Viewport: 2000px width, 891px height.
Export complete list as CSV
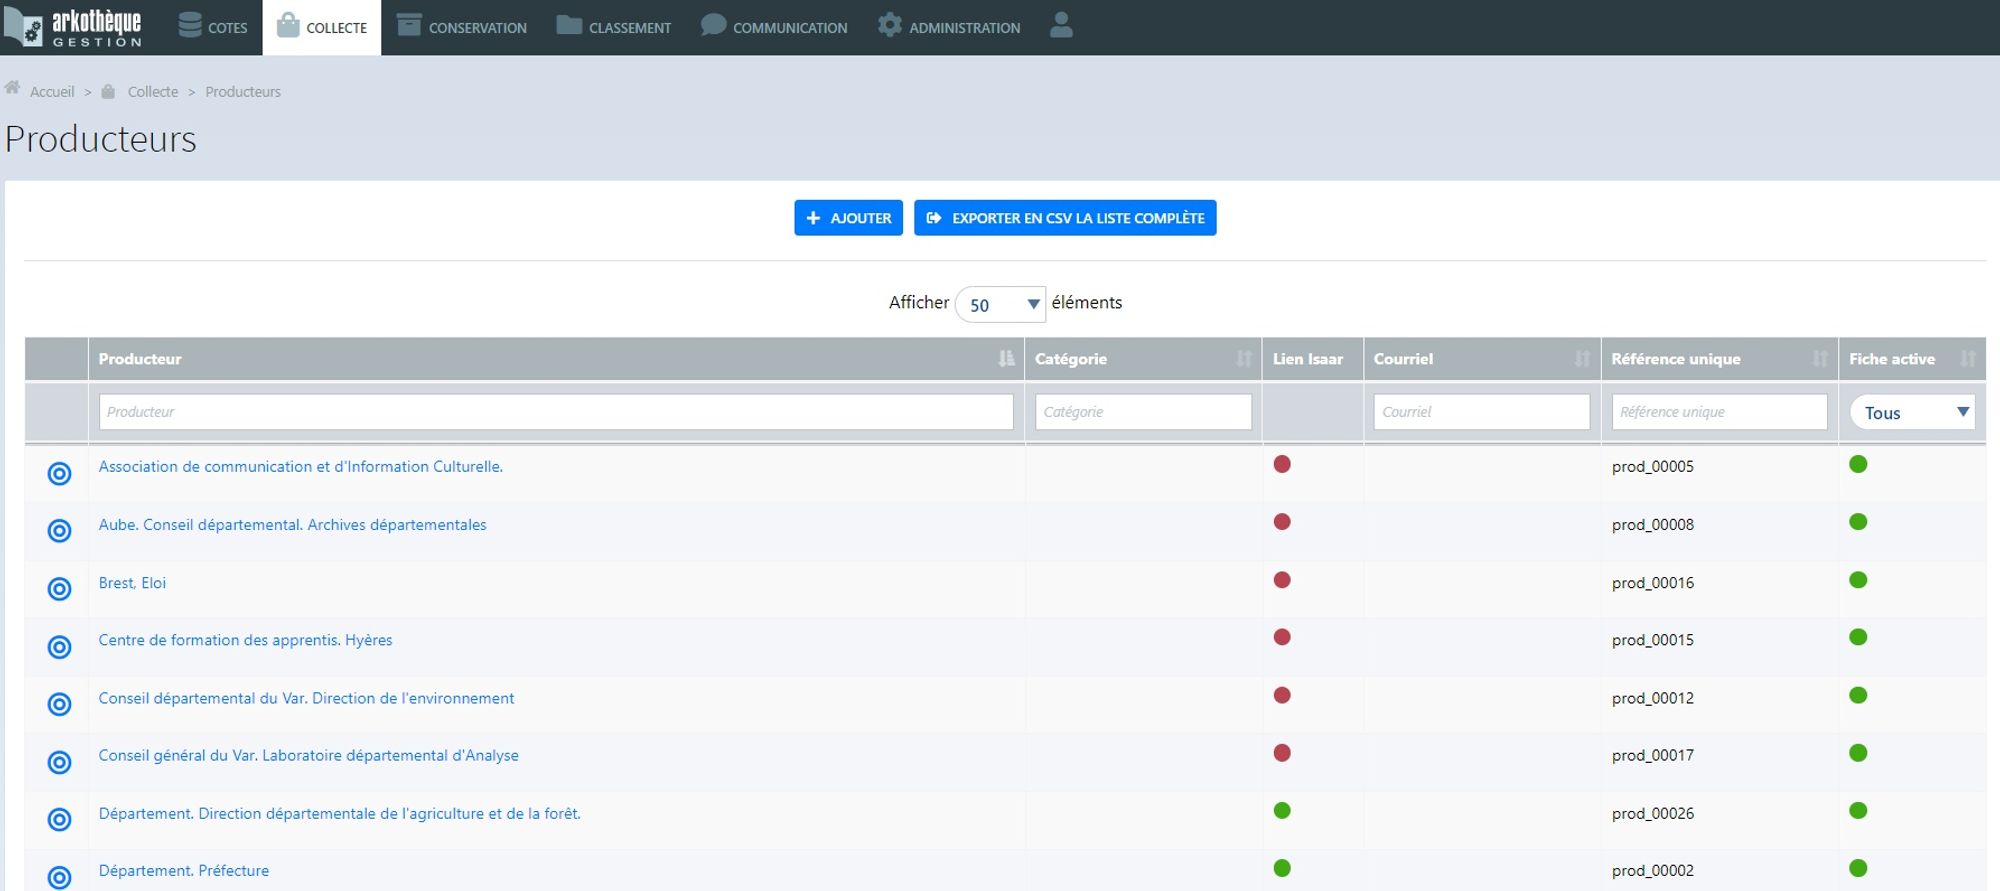(1064, 218)
